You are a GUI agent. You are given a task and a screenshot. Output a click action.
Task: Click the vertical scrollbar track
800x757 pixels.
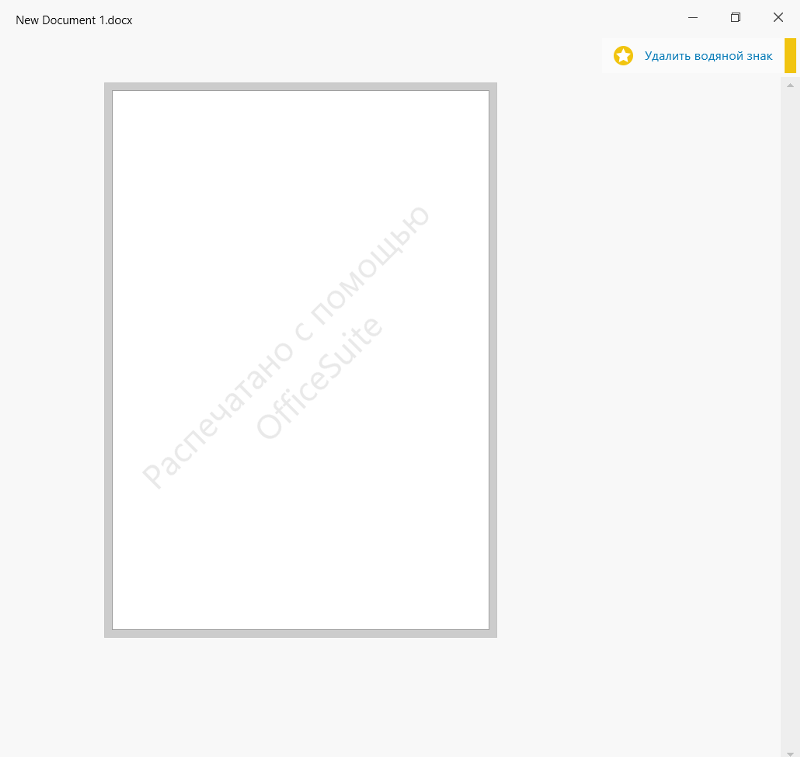click(x=790, y=418)
